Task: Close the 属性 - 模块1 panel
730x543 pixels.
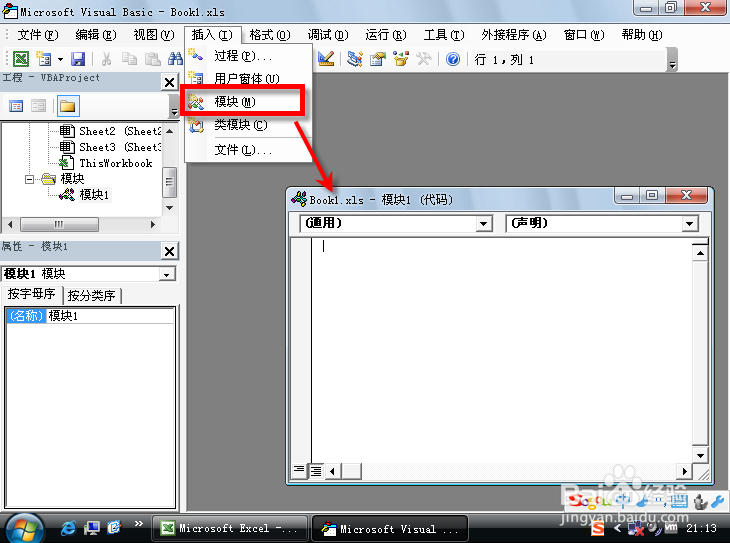Action: (169, 251)
